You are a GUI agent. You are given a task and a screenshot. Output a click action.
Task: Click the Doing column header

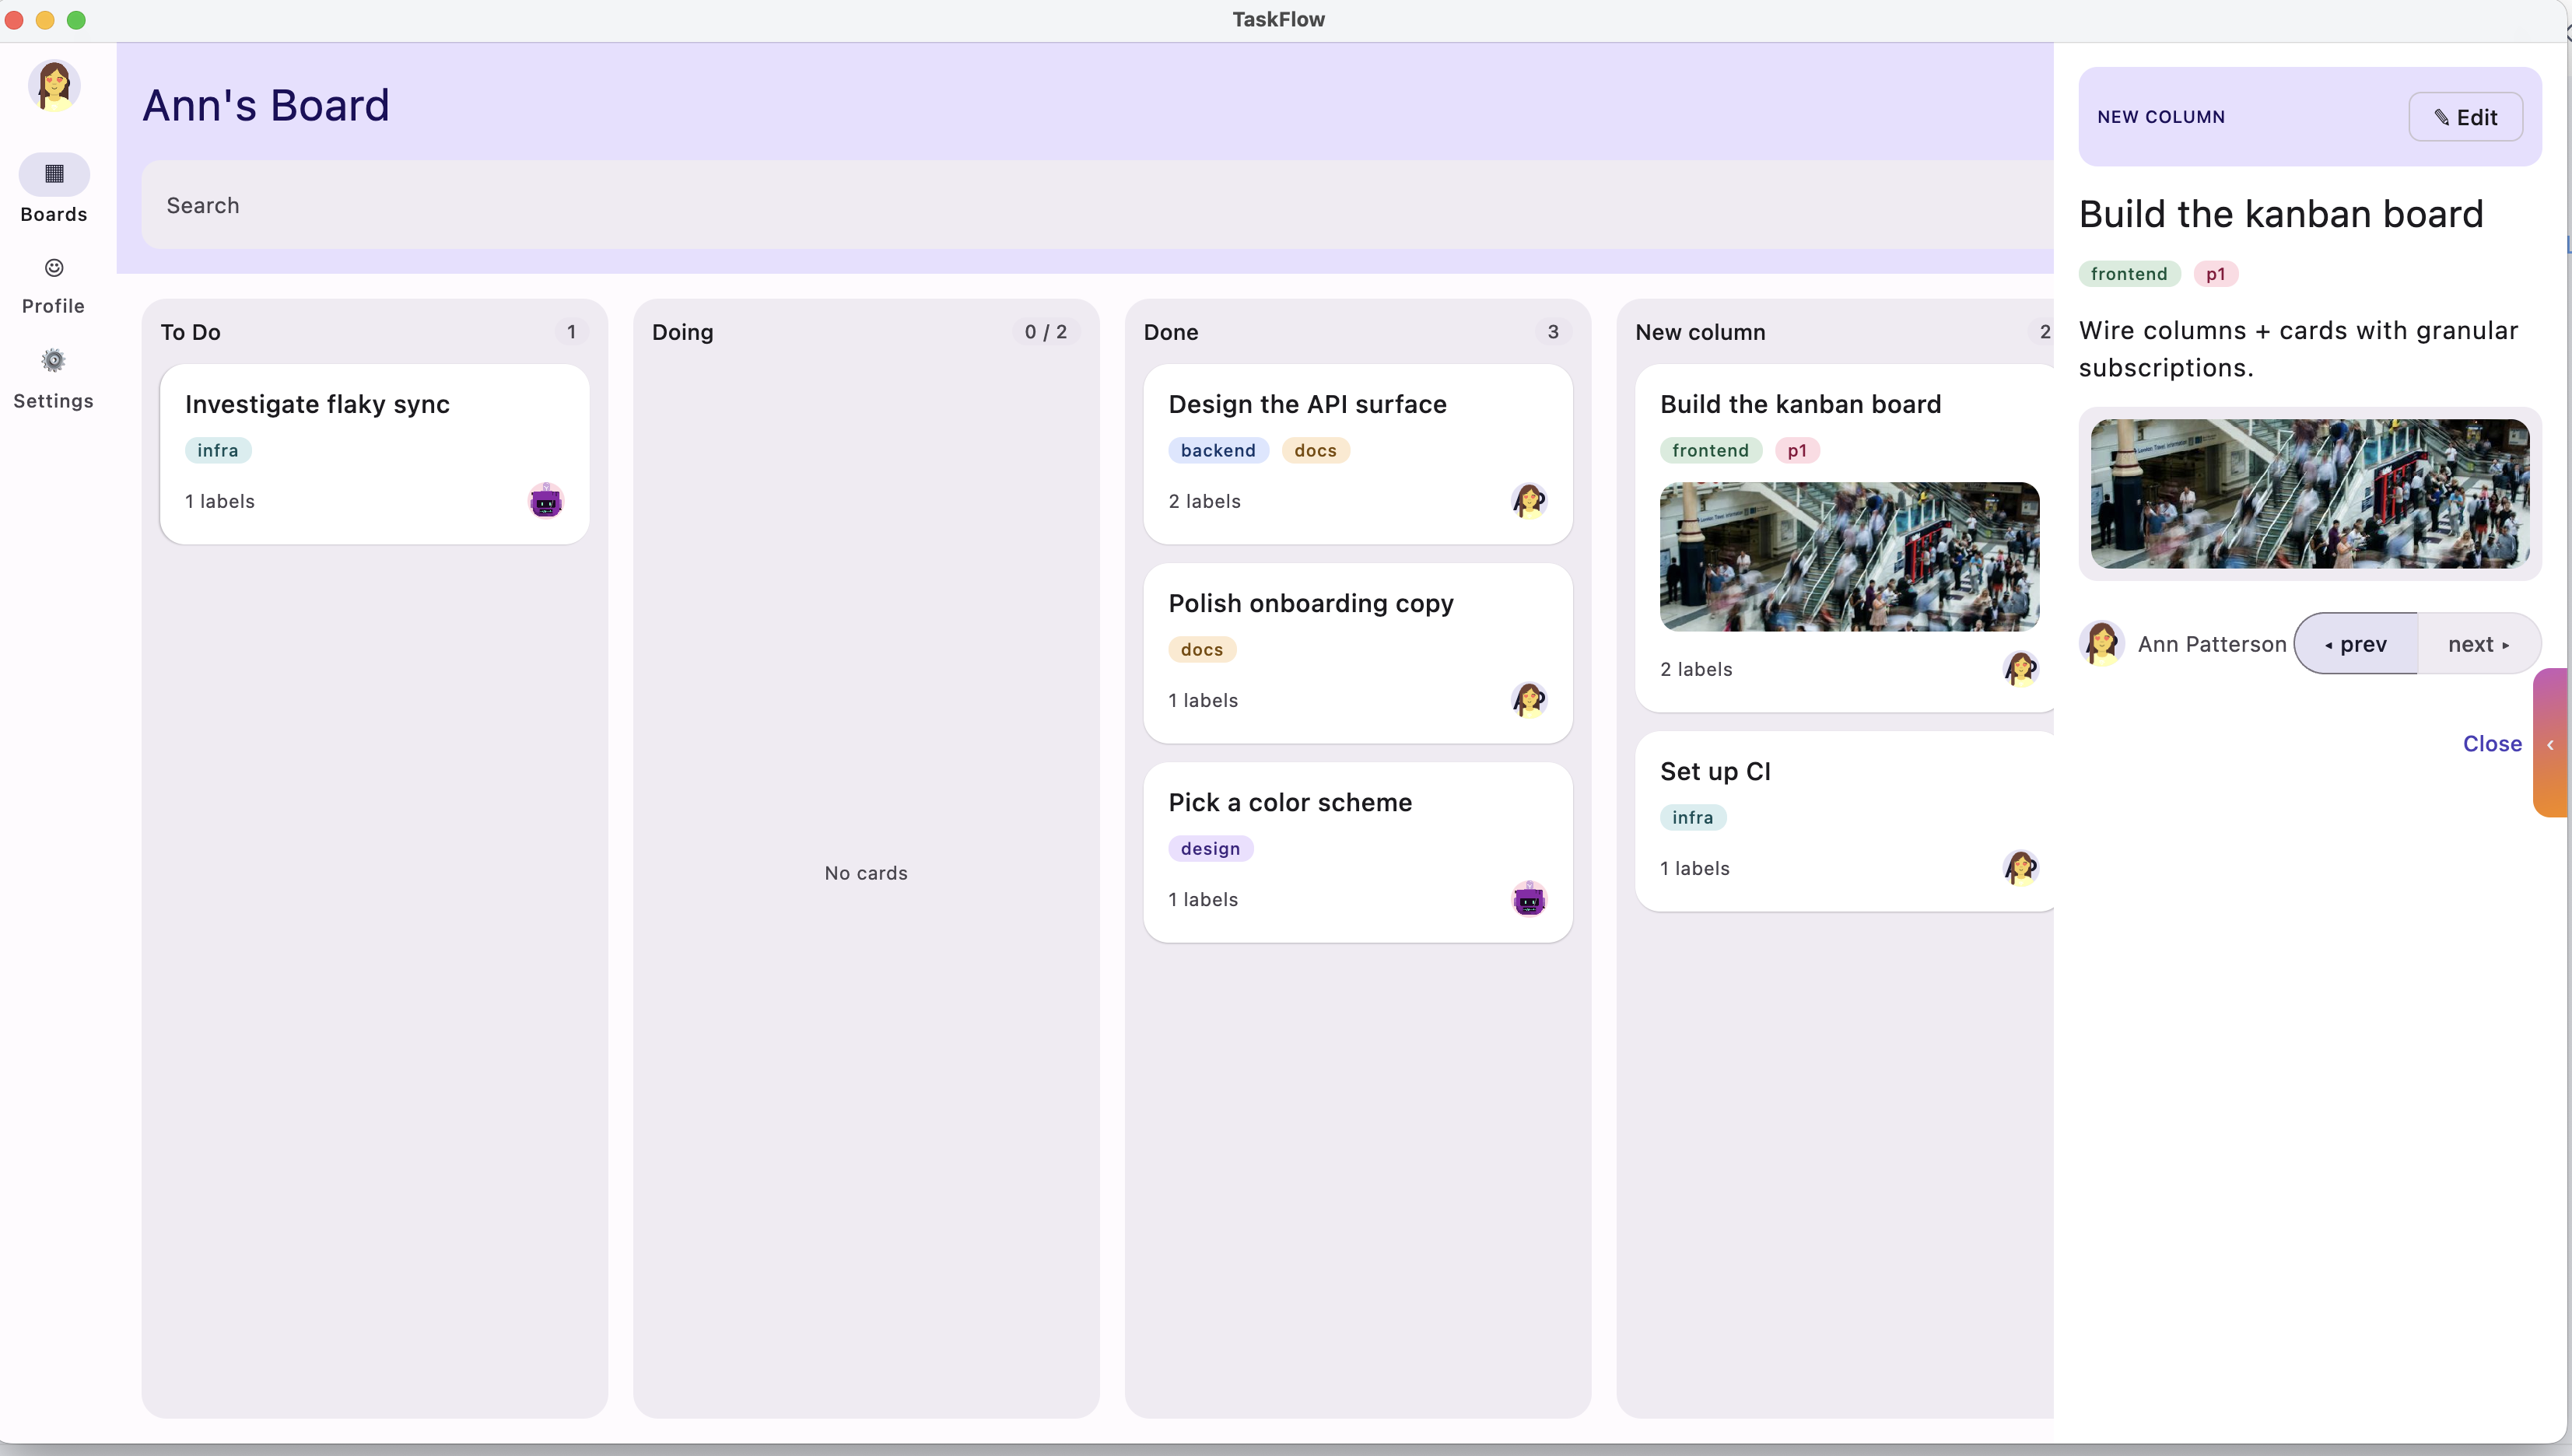[682, 332]
